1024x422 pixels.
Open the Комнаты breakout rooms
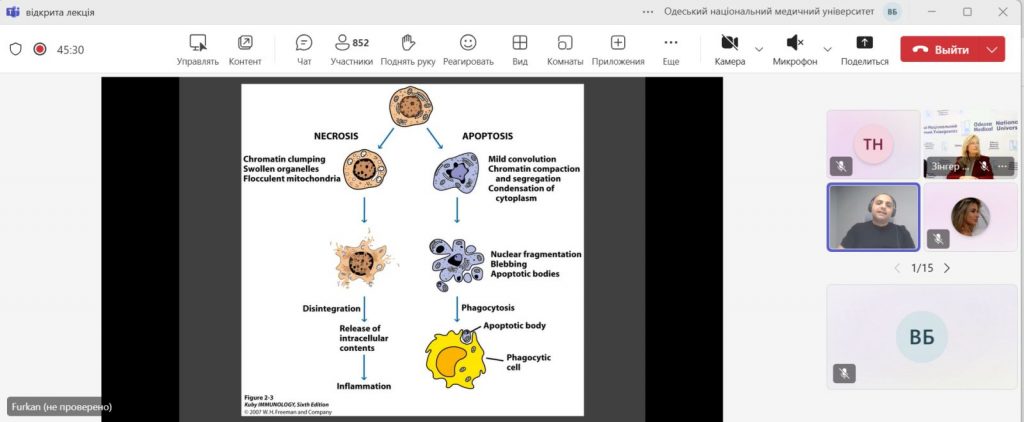tap(565, 49)
